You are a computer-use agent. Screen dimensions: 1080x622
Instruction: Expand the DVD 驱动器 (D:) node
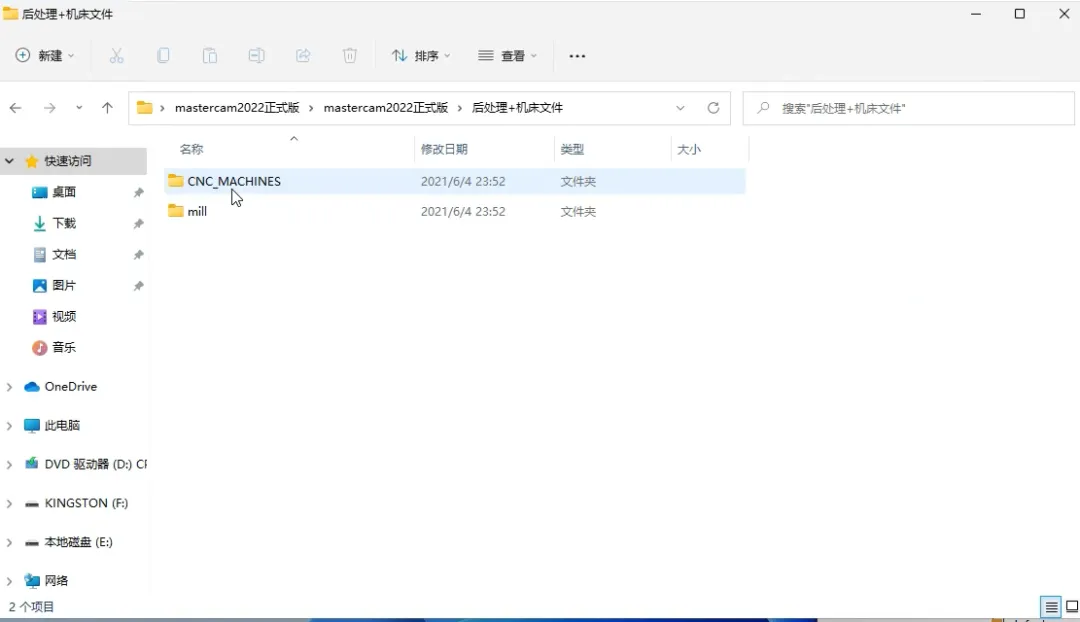pos(10,465)
